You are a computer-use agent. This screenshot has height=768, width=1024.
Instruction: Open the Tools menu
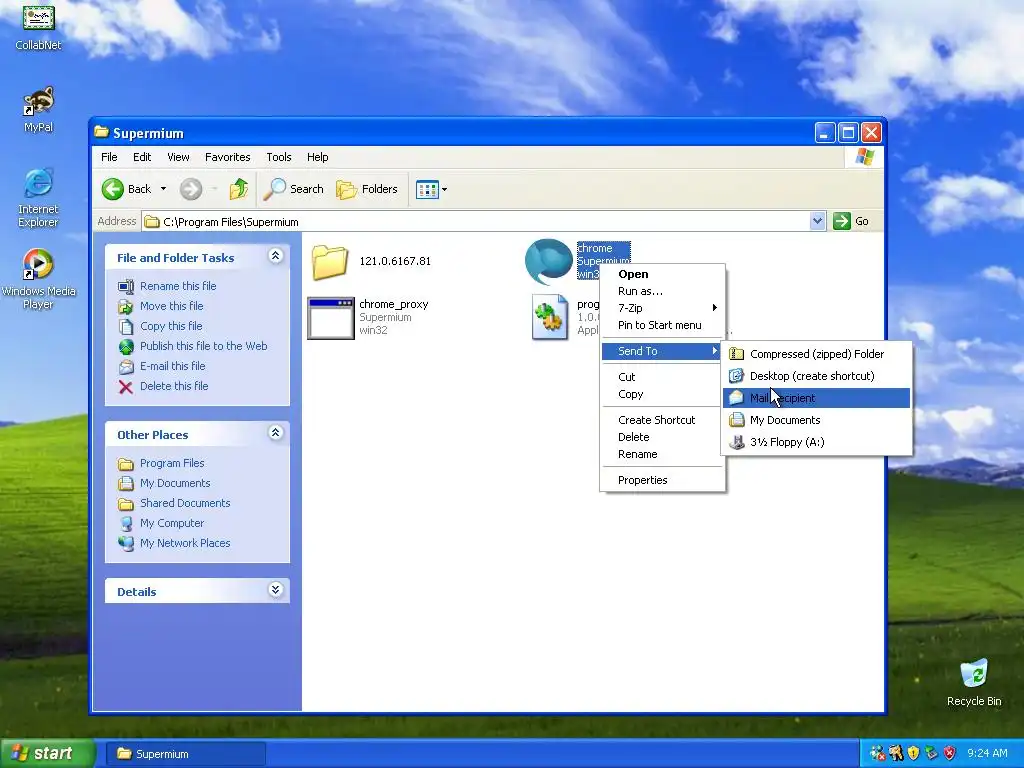279,157
